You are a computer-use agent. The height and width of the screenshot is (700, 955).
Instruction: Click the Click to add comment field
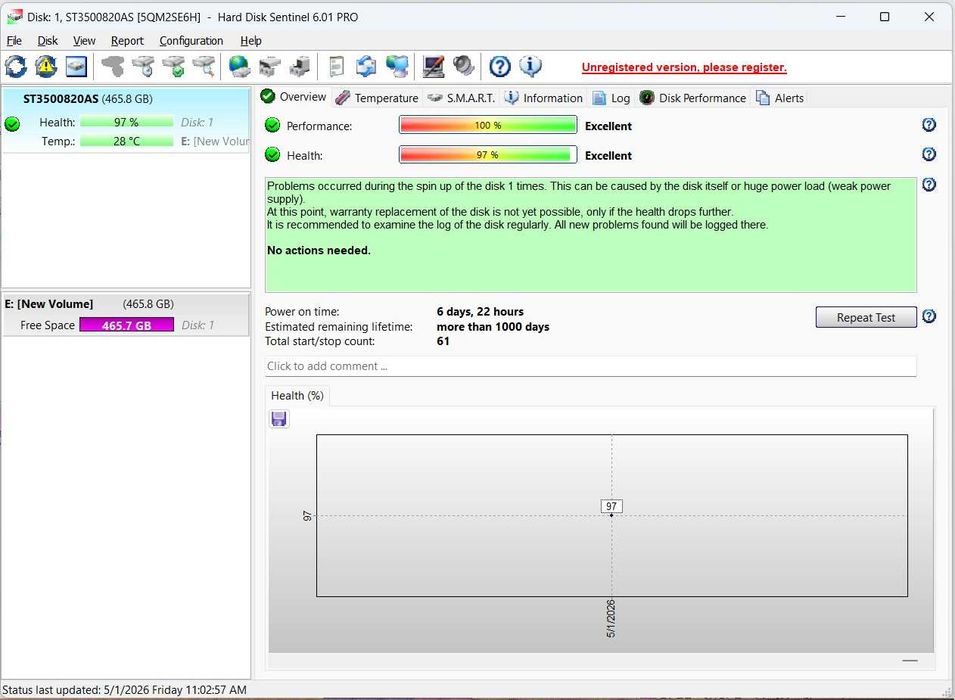590,366
